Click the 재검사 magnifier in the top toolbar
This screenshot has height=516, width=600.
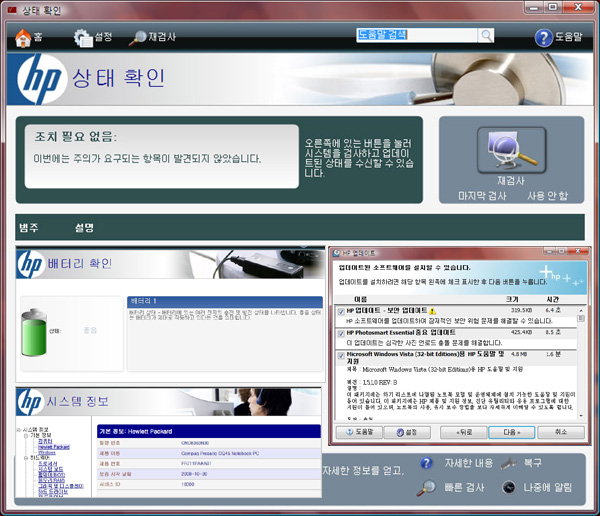pos(152,38)
